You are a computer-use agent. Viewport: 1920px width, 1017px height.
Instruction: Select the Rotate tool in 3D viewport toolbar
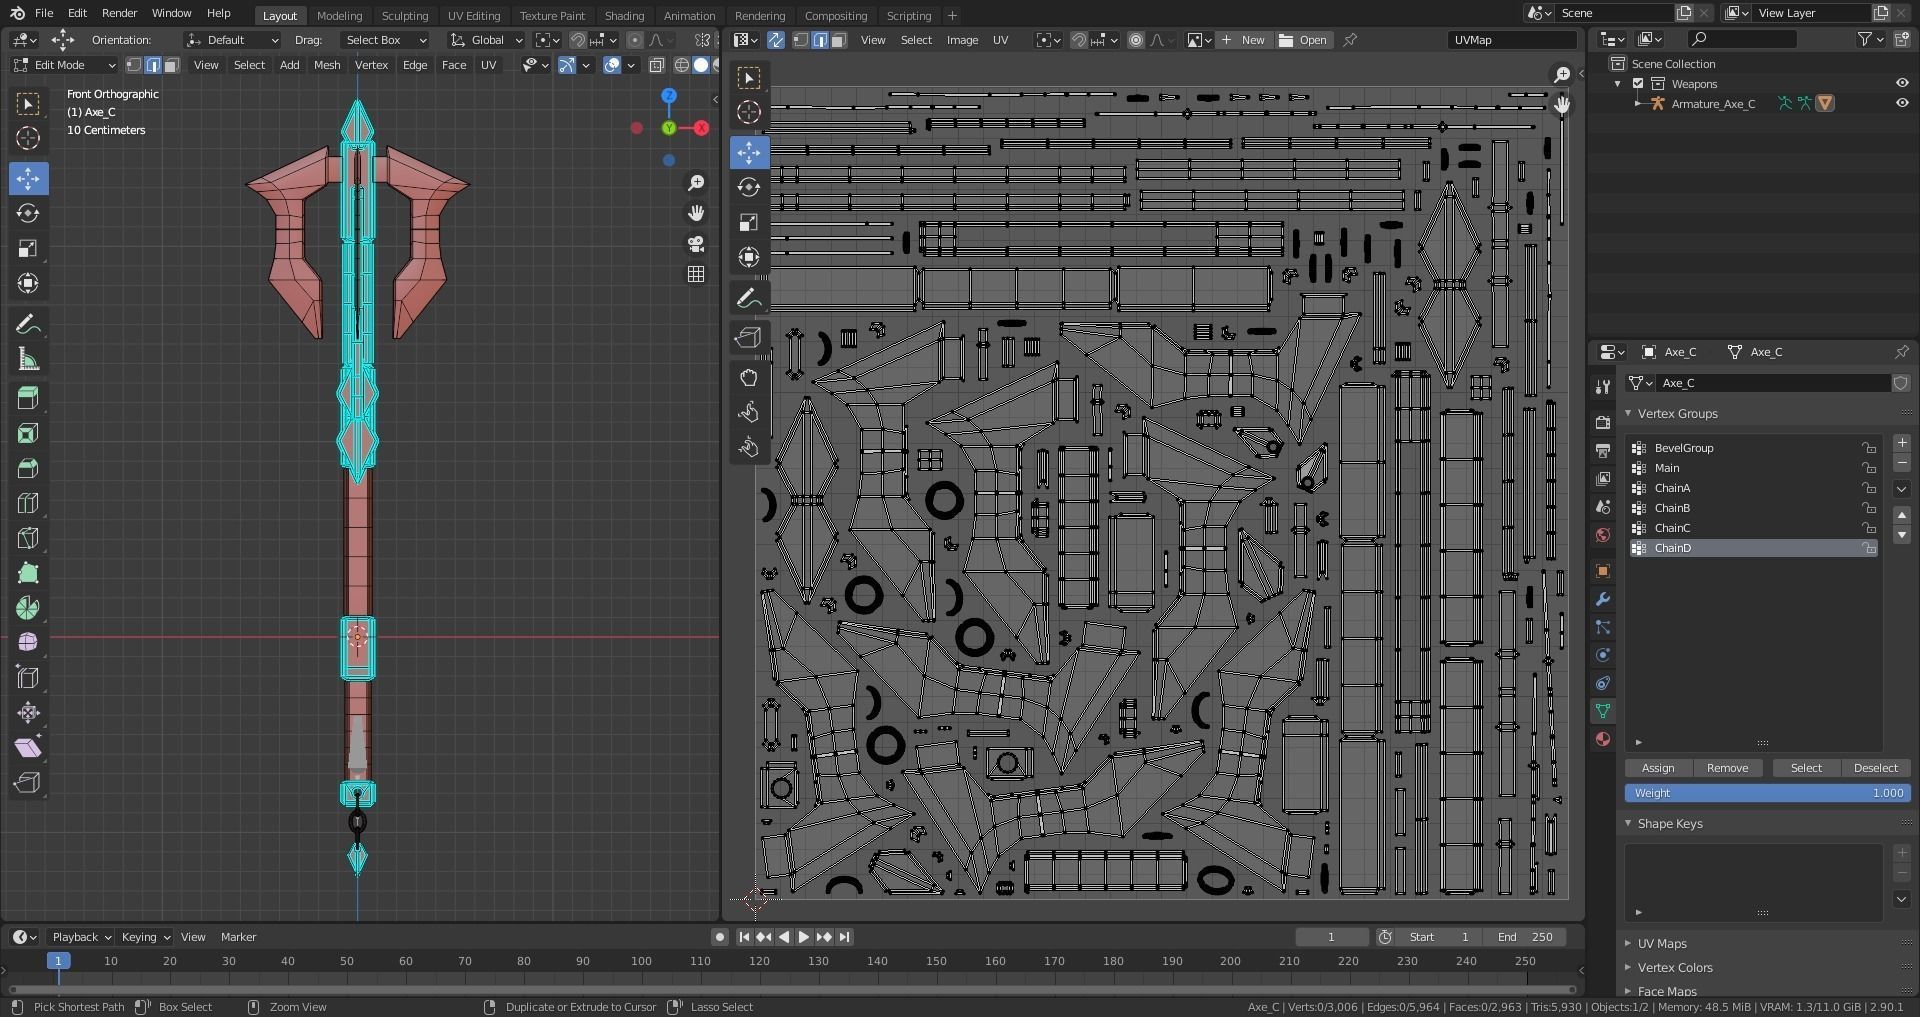coord(28,214)
